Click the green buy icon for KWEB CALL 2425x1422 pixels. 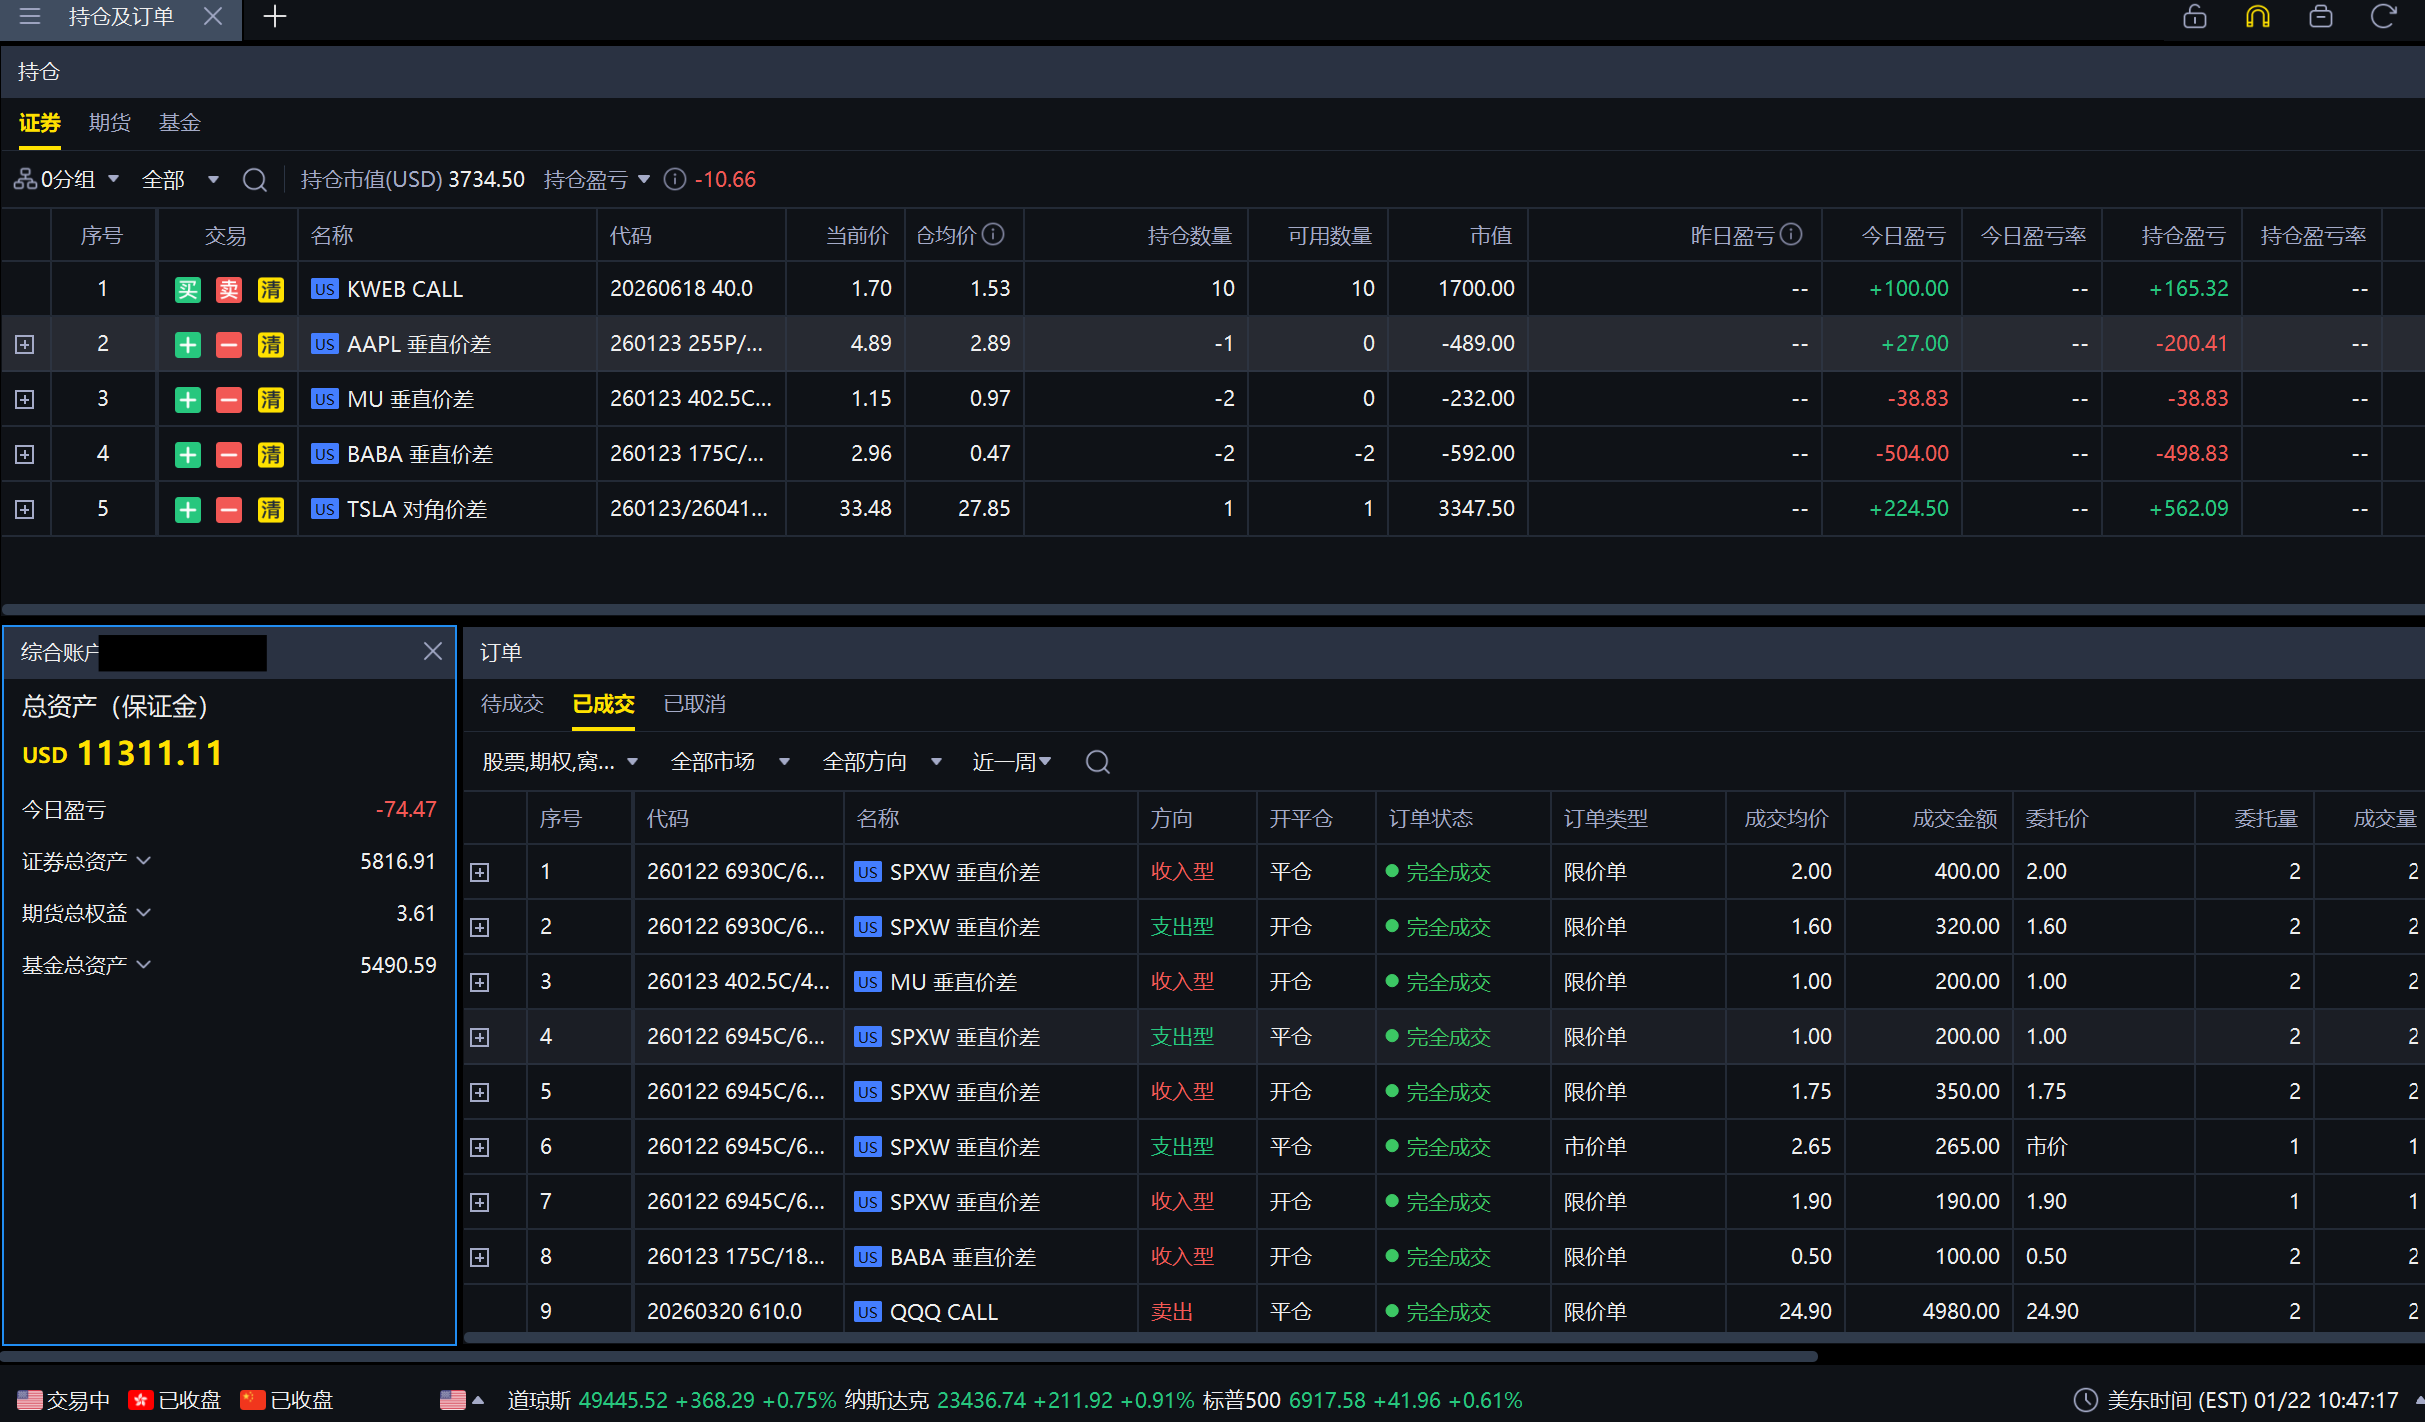pyautogui.click(x=188, y=290)
